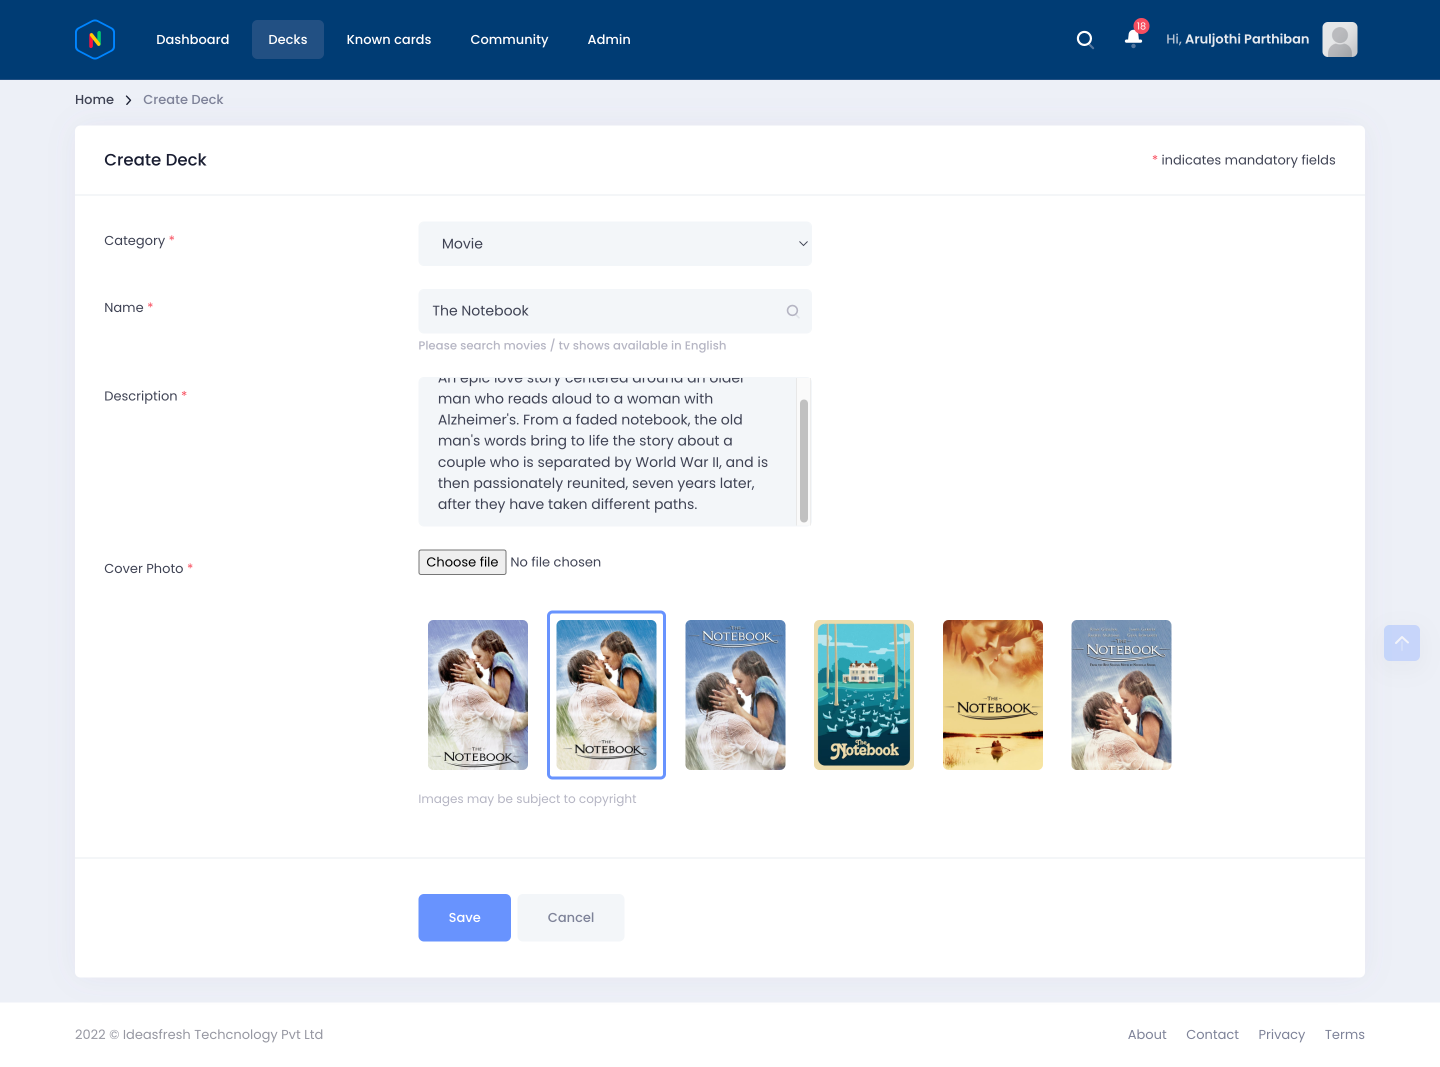Image resolution: width=1440 pixels, height=1067 pixels.
Task: Select the first Notebook poster thumbnail
Action: point(478,695)
